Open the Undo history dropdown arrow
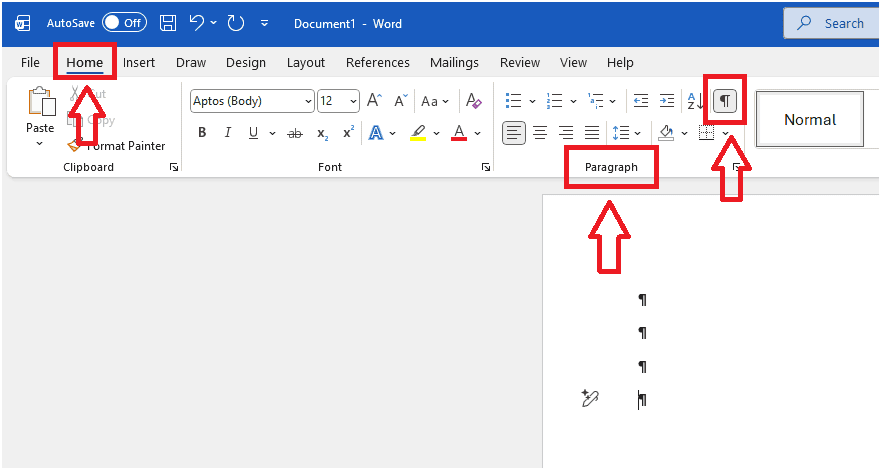Viewport: 881px width, 470px height. [x=214, y=23]
